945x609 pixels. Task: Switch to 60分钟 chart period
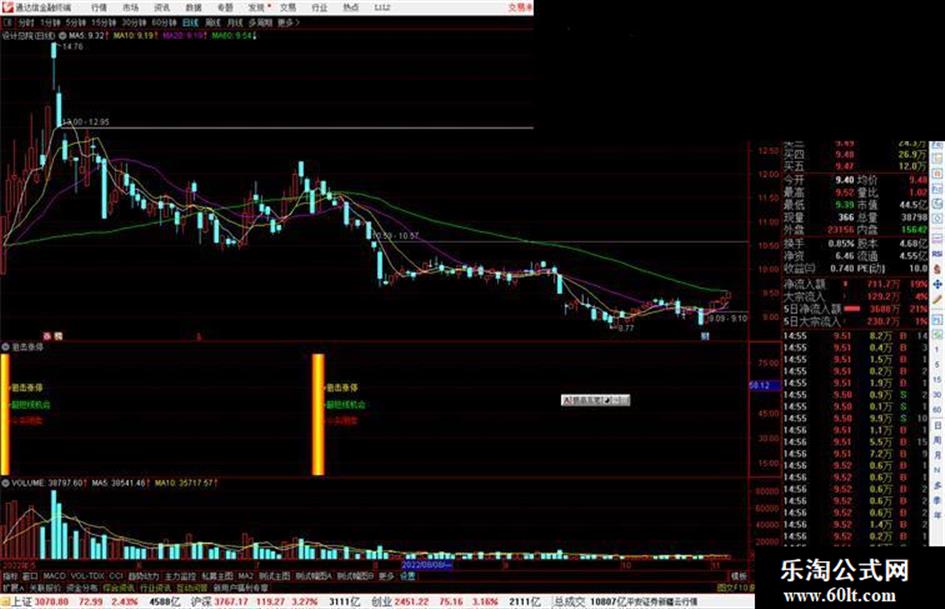pos(163,22)
